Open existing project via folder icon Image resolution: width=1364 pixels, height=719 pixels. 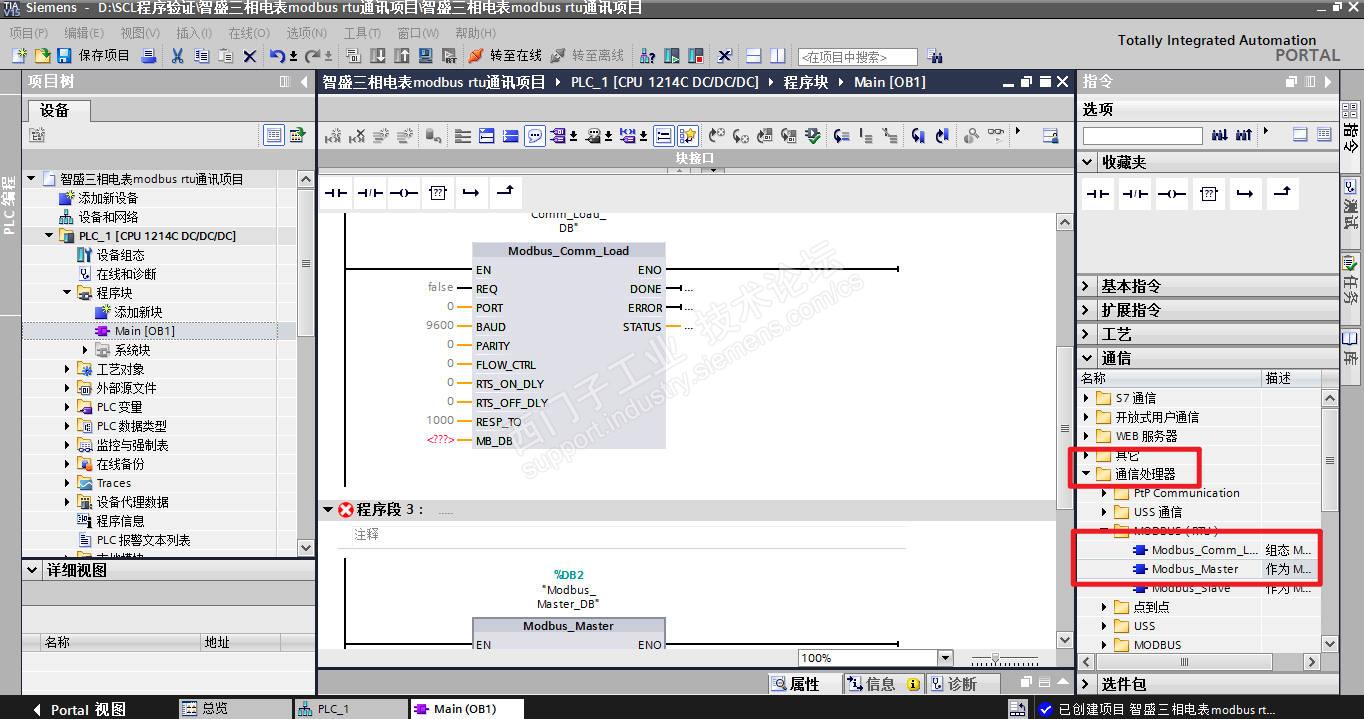point(41,55)
